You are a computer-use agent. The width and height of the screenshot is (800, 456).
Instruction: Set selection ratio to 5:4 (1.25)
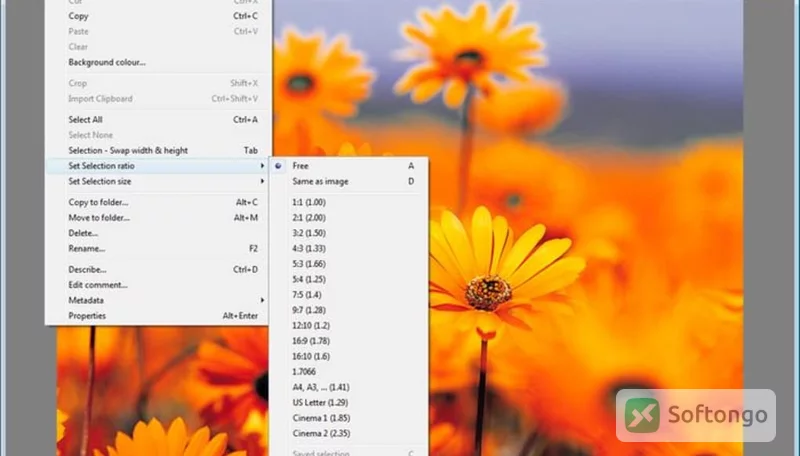[x=349, y=279]
